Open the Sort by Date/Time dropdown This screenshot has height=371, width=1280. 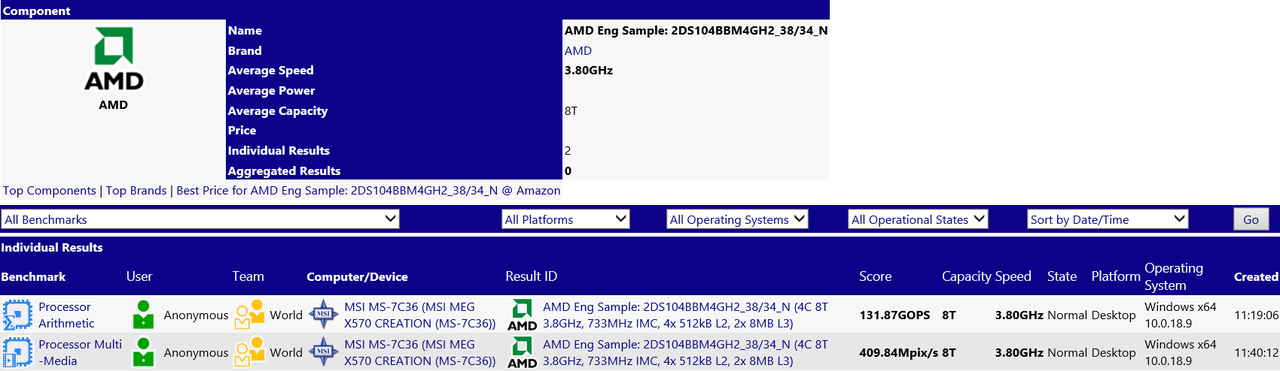coord(1108,219)
